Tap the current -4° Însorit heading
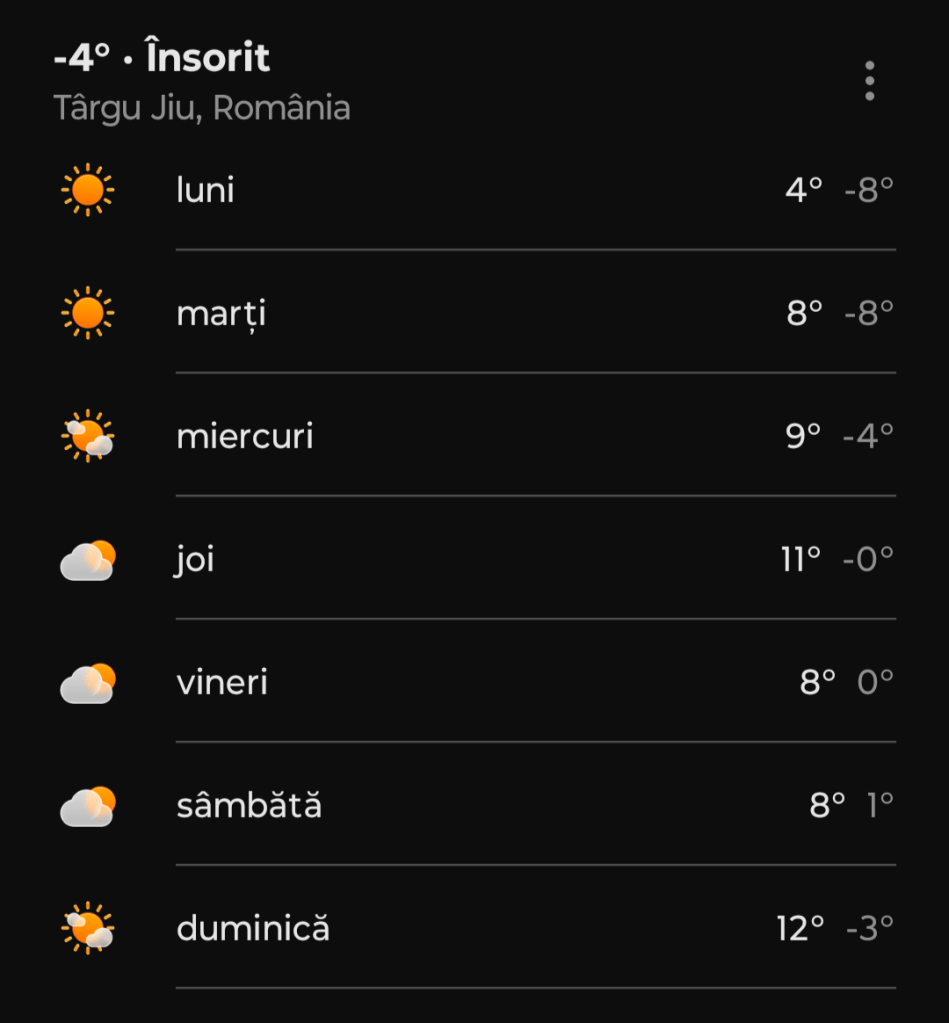The width and height of the screenshot is (949, 1023). (x=162, y=59)
